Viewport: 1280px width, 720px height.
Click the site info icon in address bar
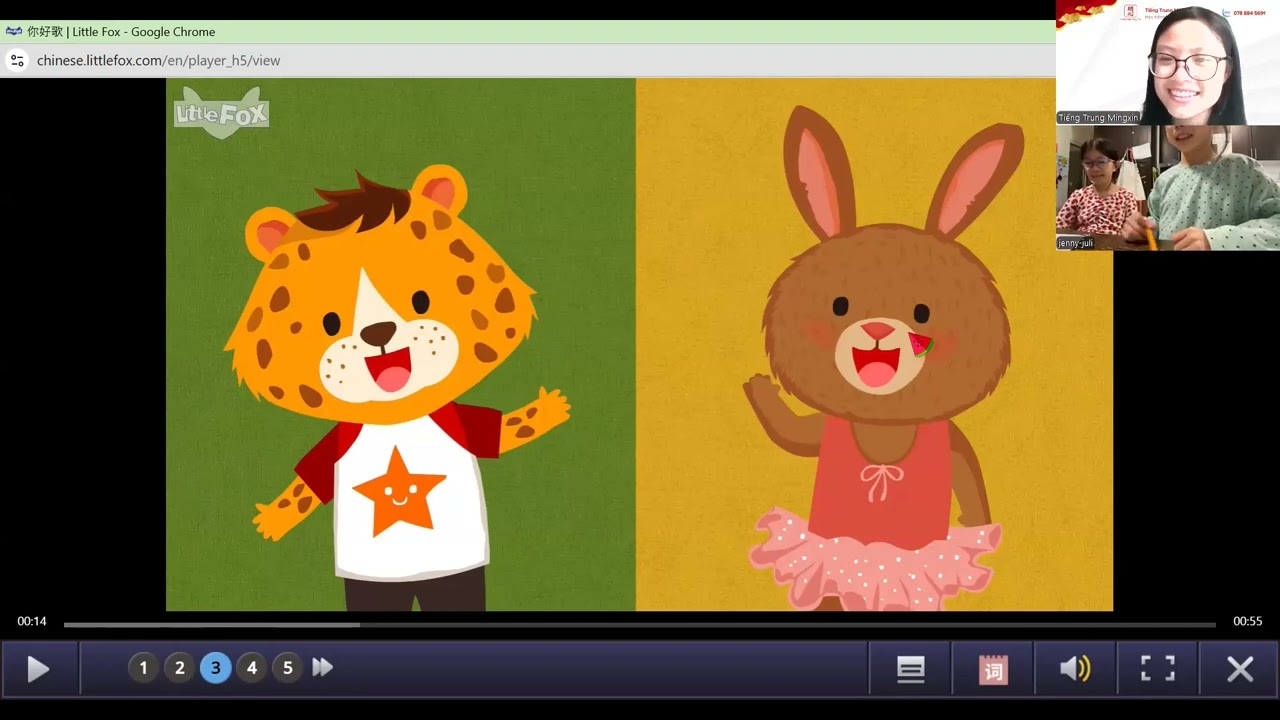[x=17, y=60]
